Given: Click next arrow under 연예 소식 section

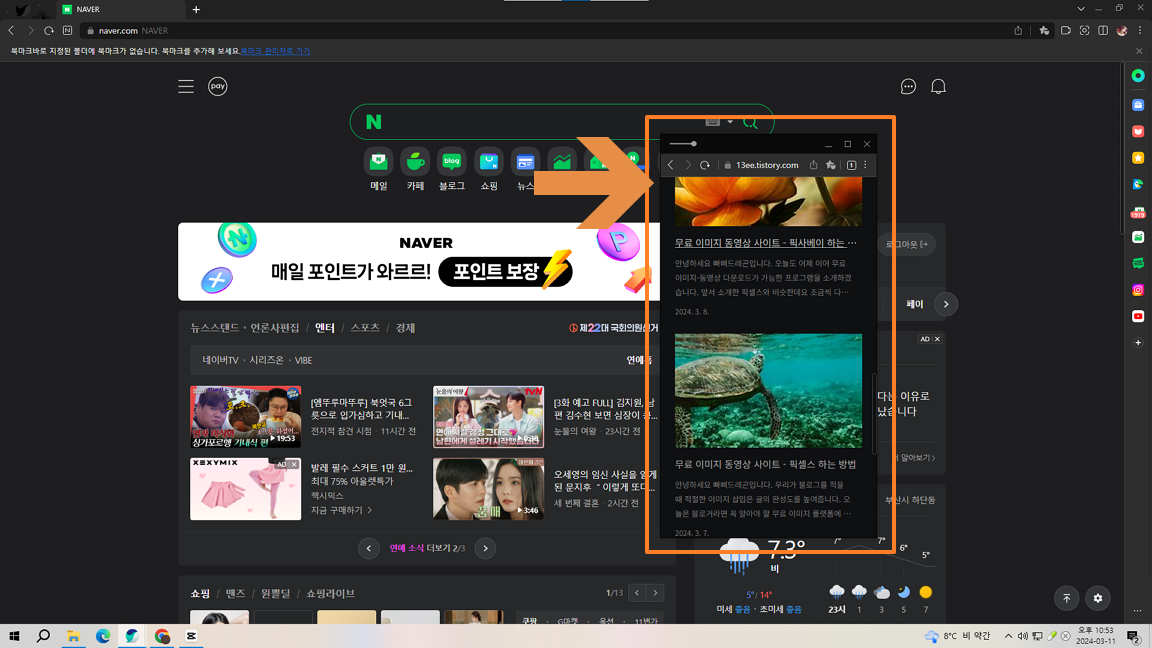Looking at the screenshot, I should [x=485, y=548].
